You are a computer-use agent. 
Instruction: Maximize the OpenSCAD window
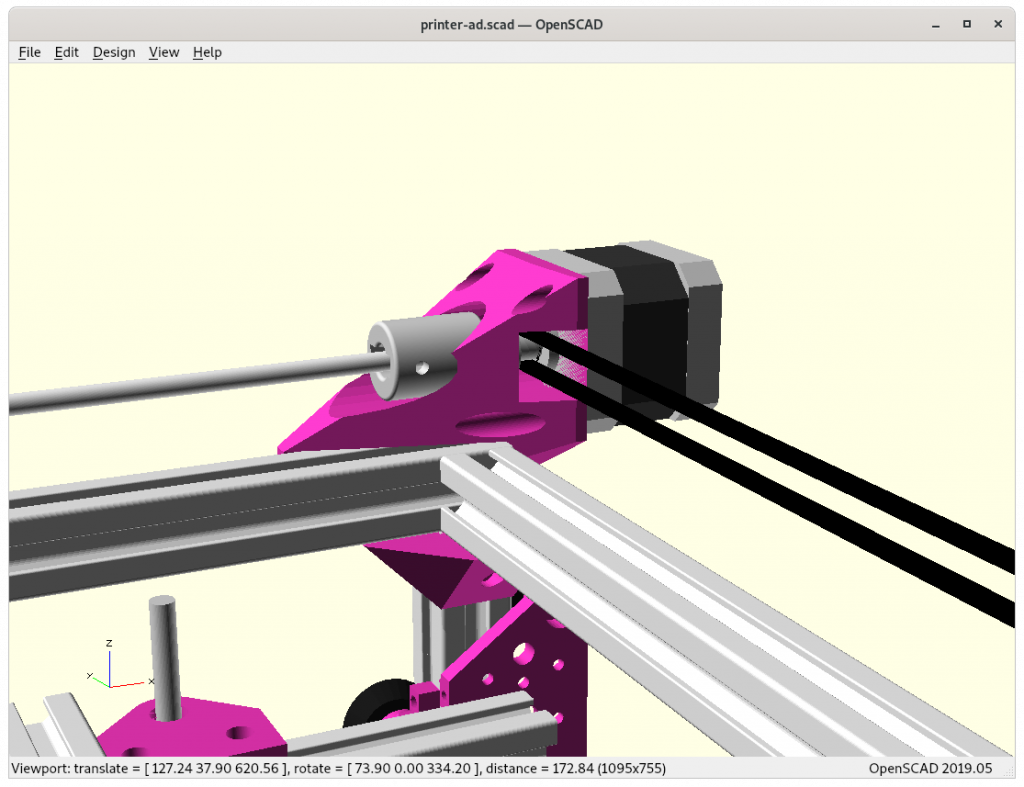pyautogui.click(x=967, y=24)
